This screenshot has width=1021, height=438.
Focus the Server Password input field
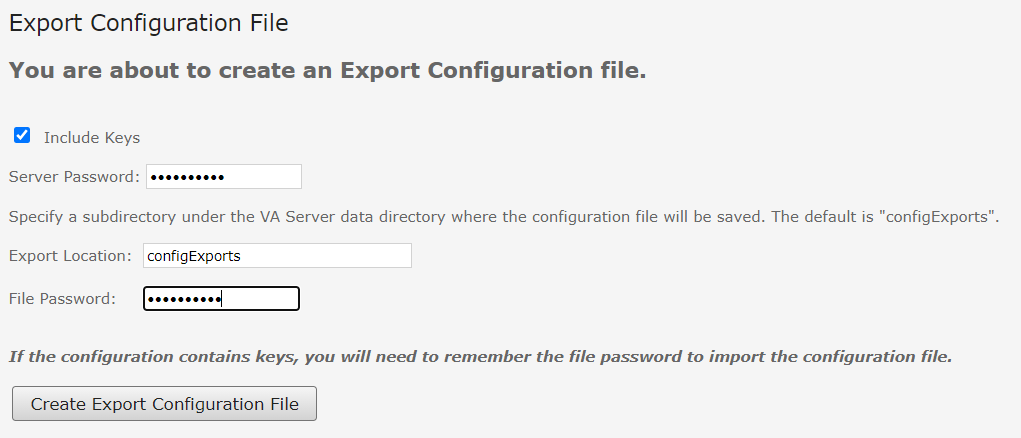pyautogui.click(x=262, y=177)
